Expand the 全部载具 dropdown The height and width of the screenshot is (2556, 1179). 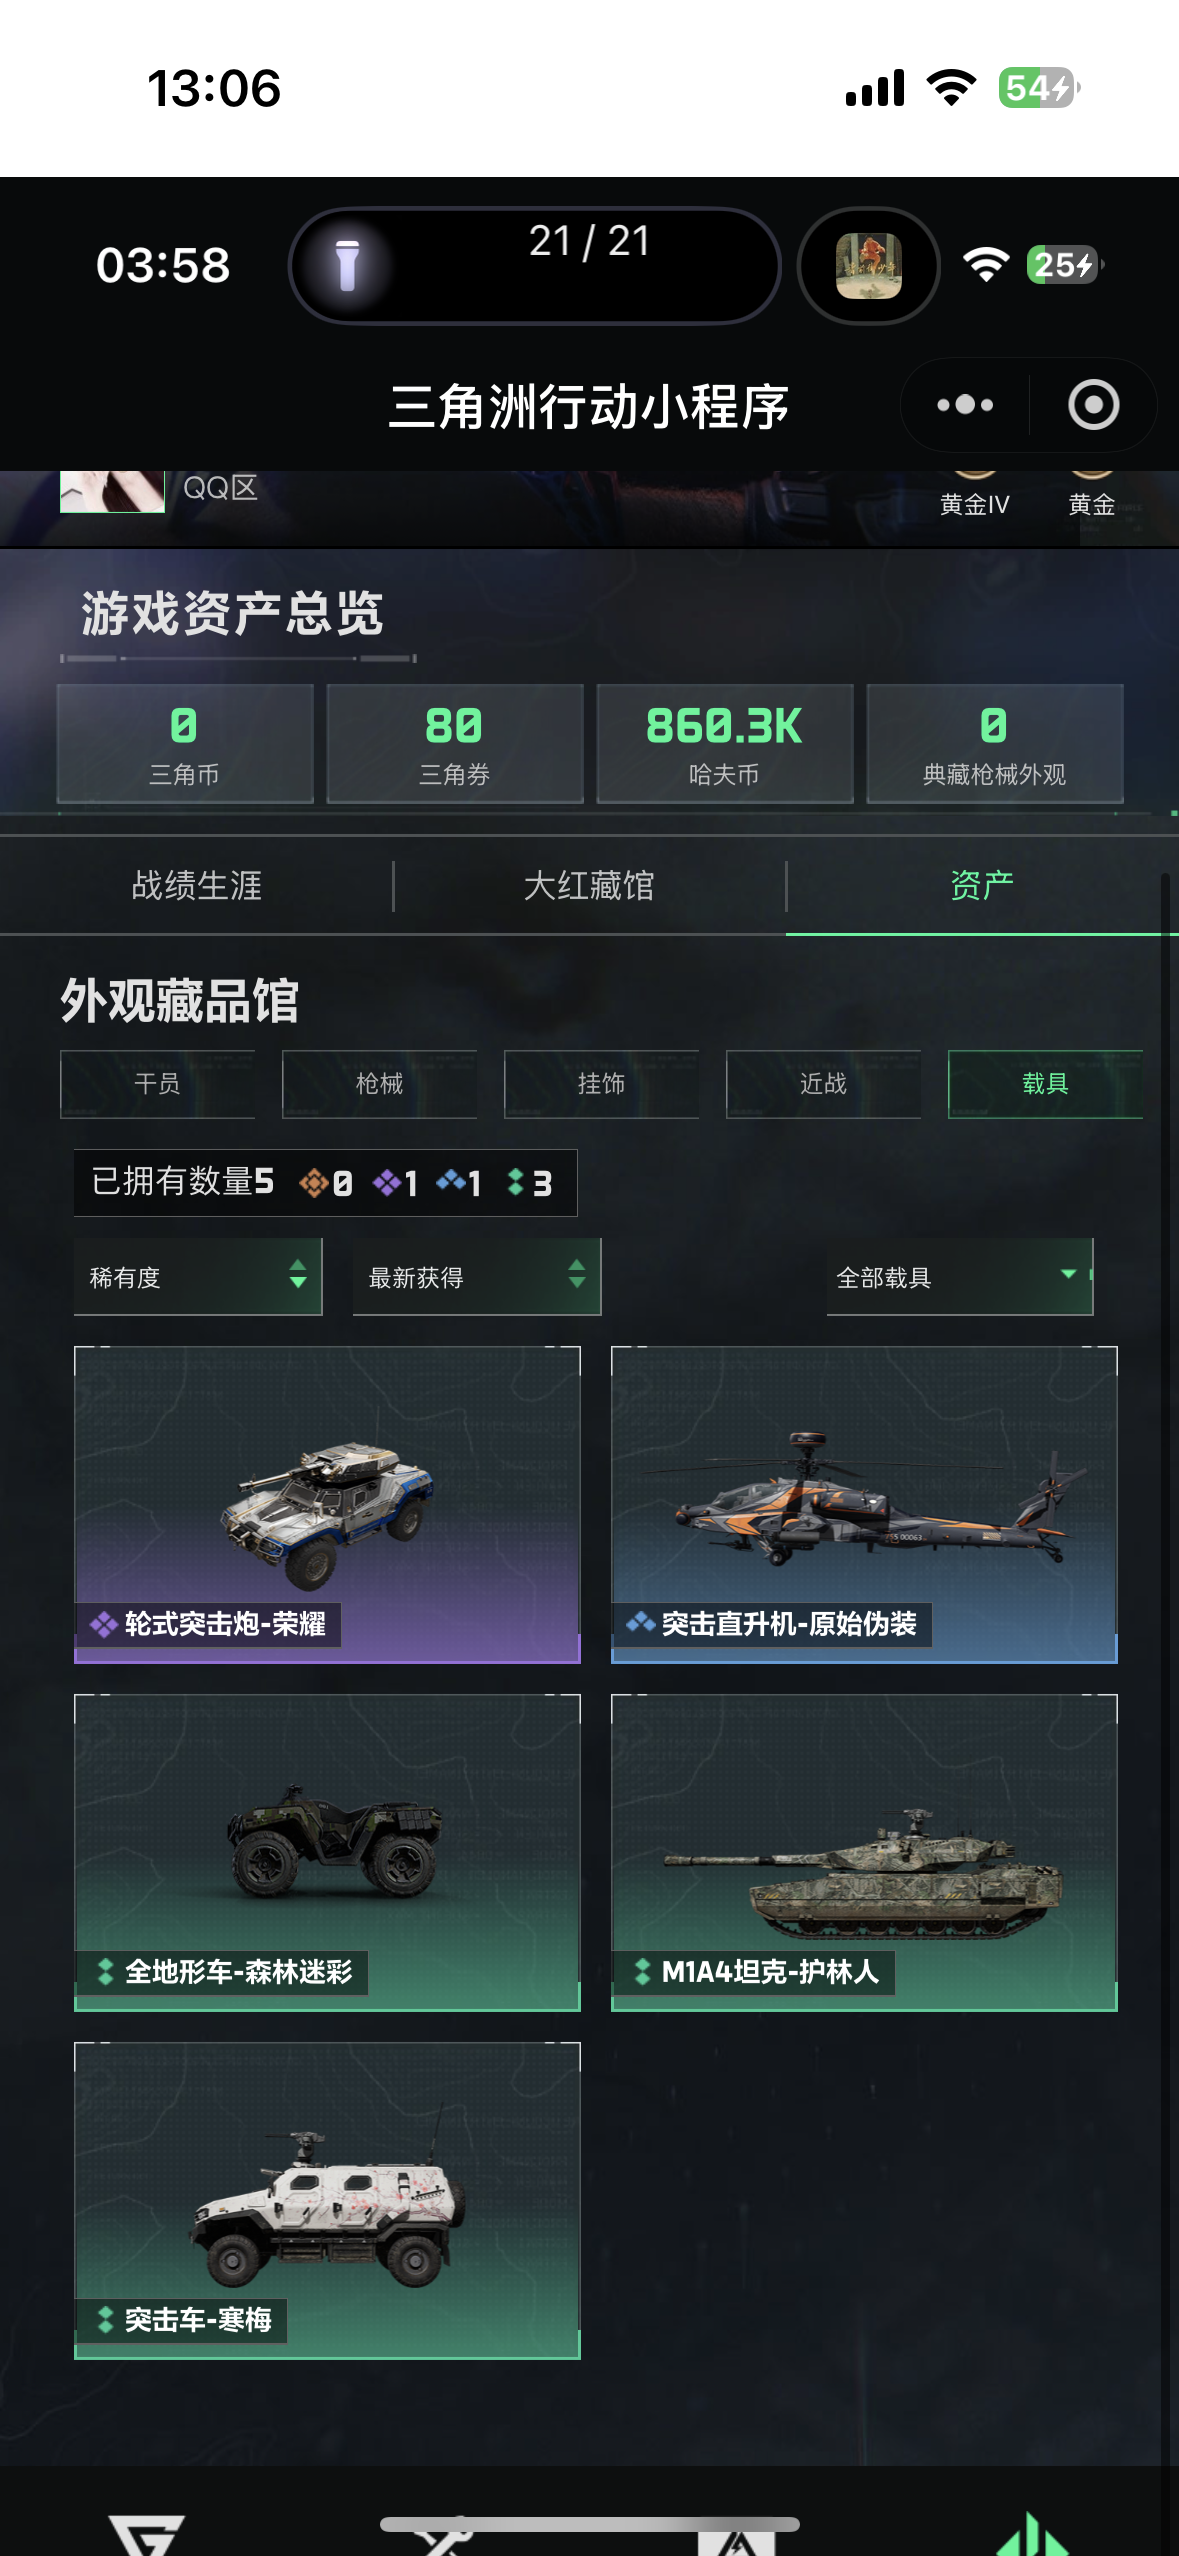pos(960,1277)
